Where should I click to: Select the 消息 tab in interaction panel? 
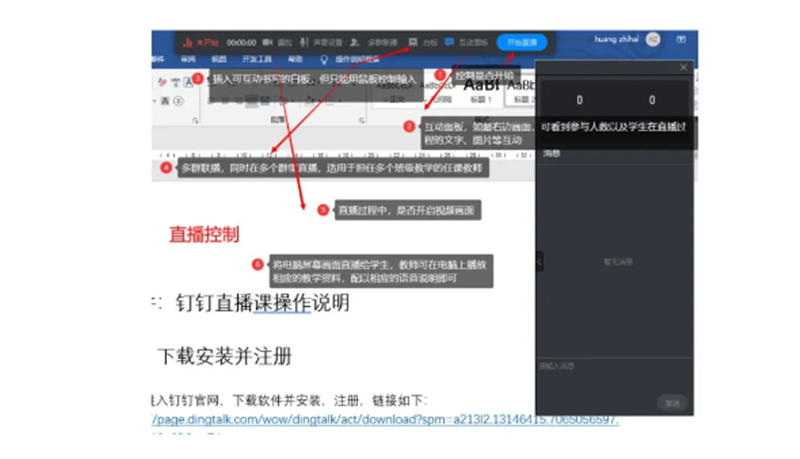551,154
